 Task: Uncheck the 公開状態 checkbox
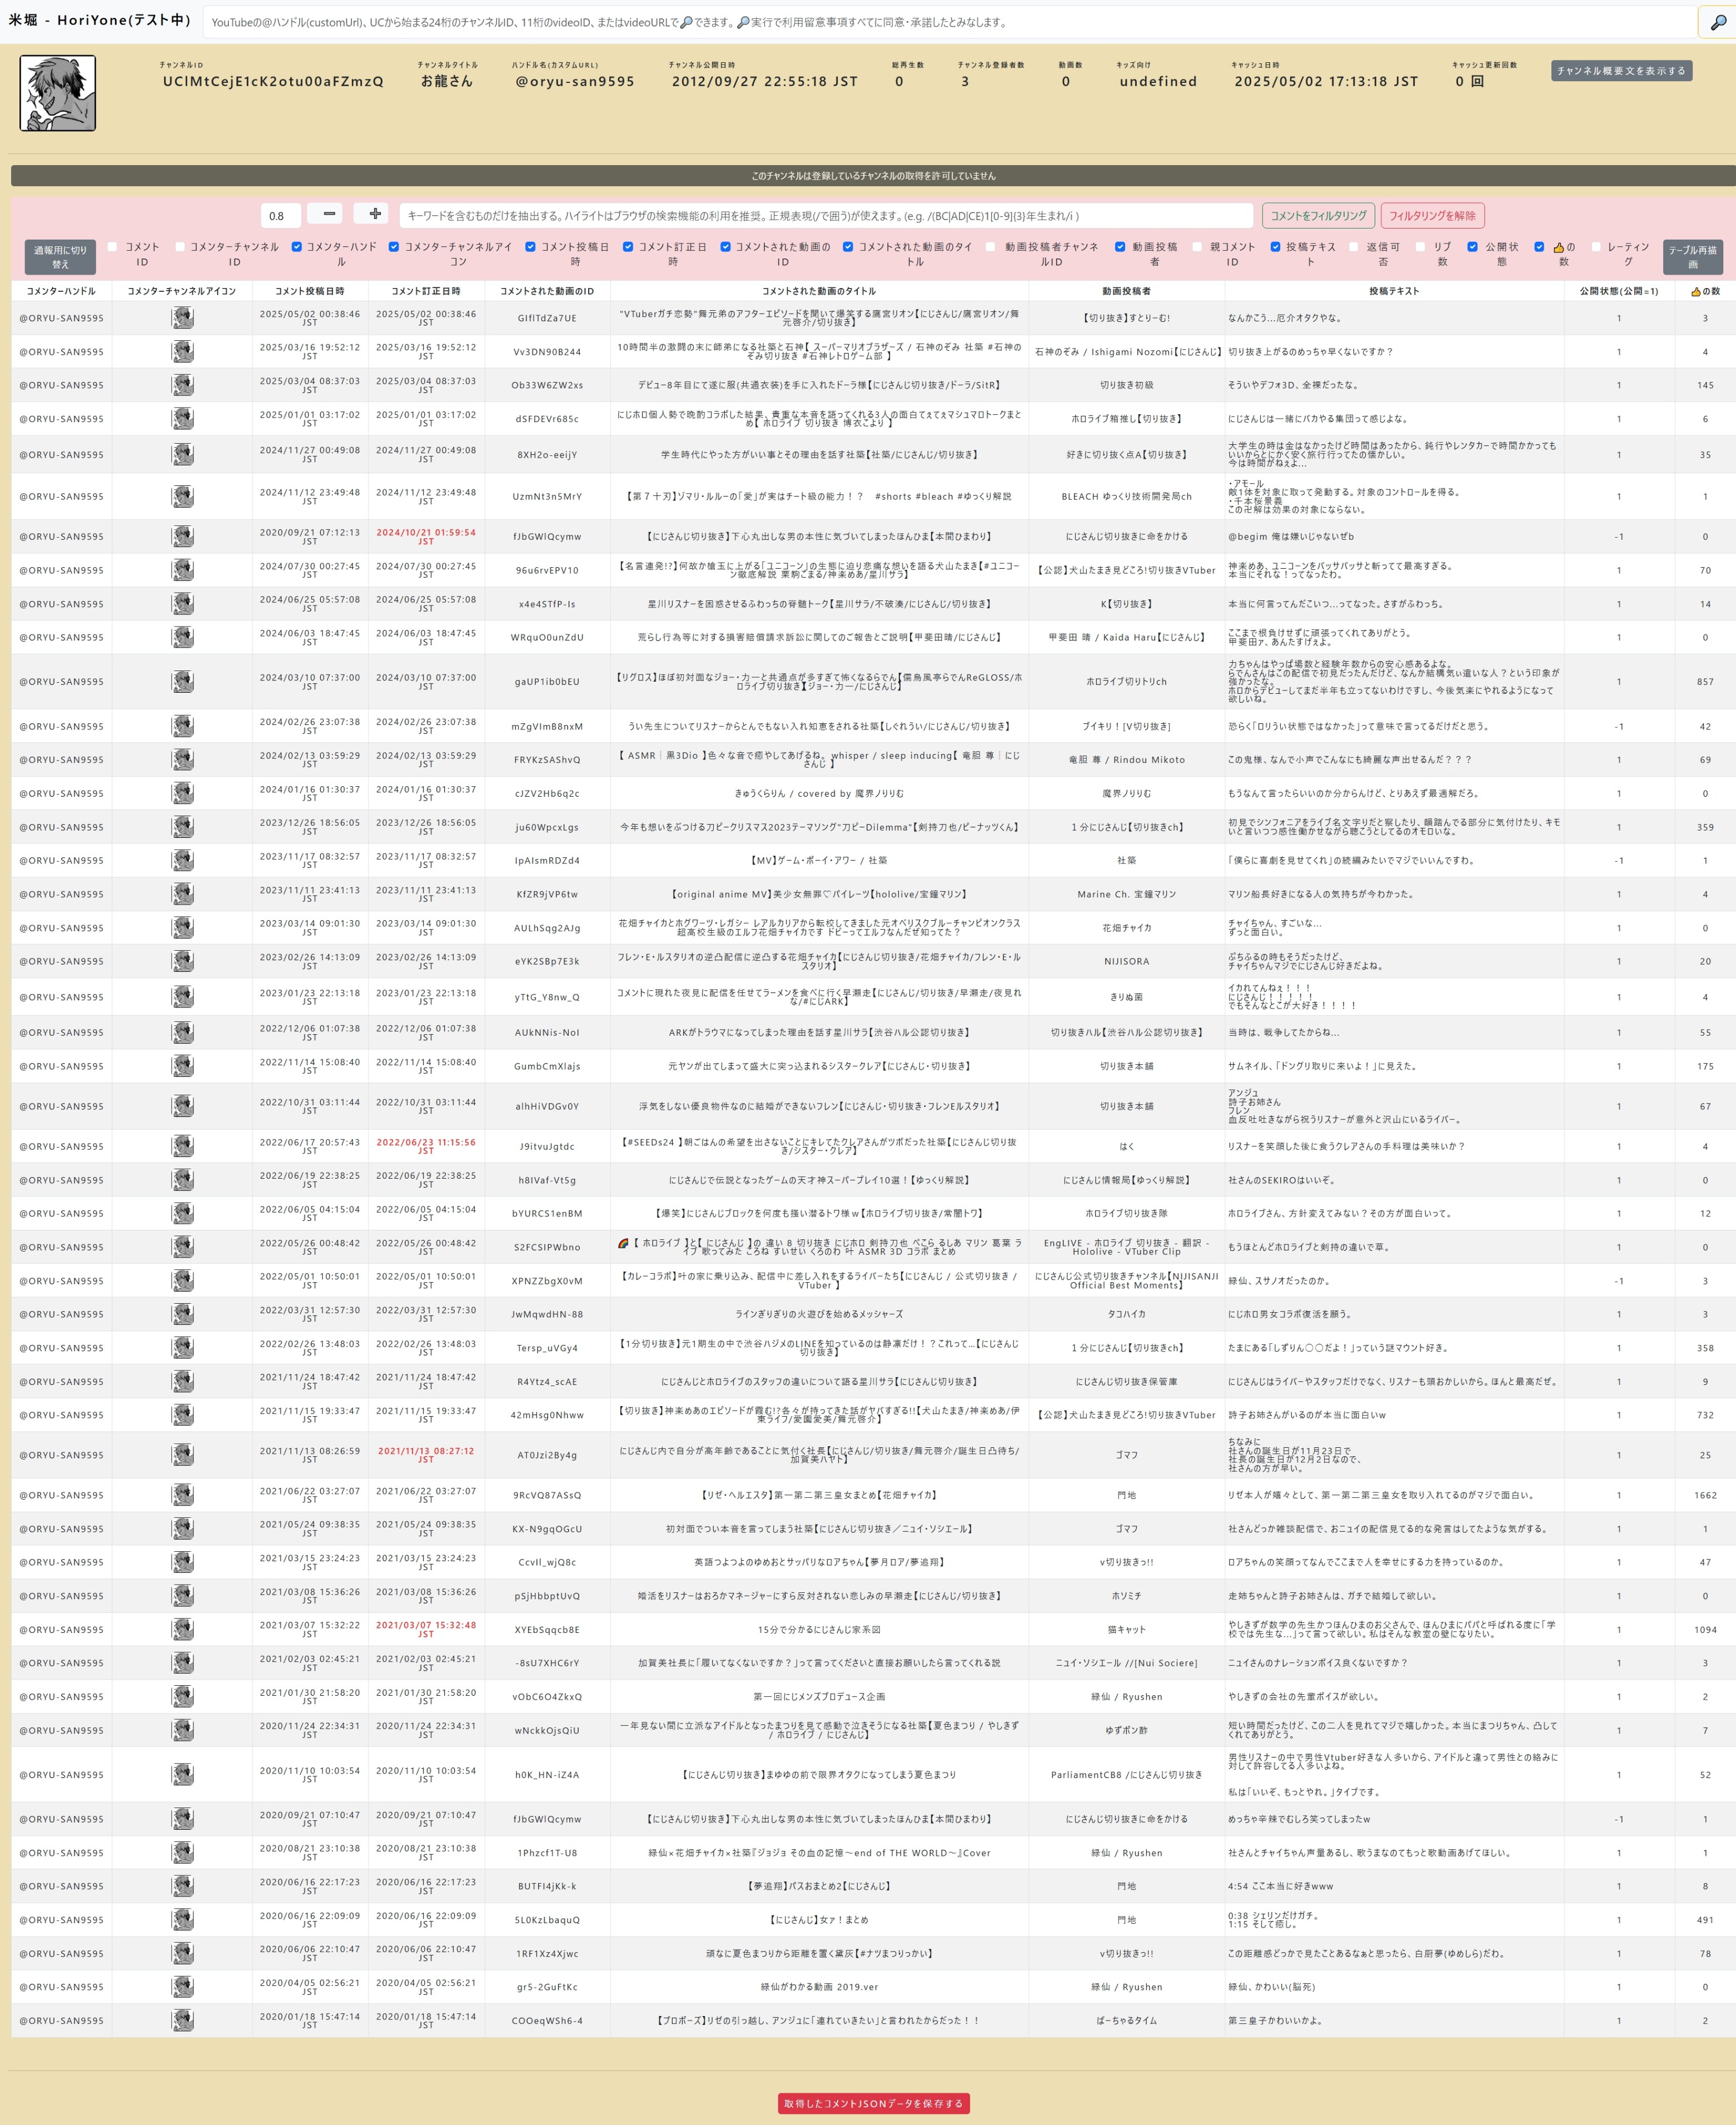[1472, 247]
